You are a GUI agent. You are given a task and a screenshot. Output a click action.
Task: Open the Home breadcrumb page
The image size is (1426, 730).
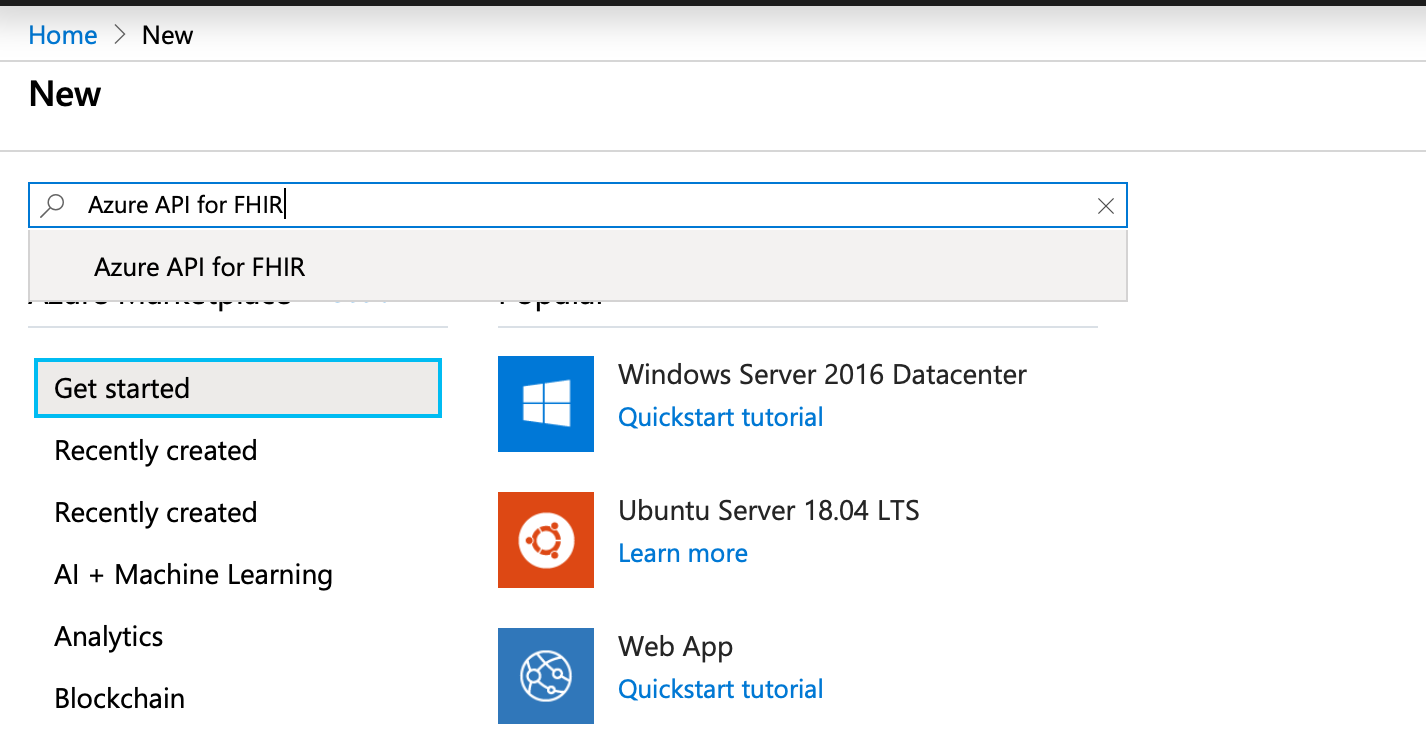tap(62, 34)
